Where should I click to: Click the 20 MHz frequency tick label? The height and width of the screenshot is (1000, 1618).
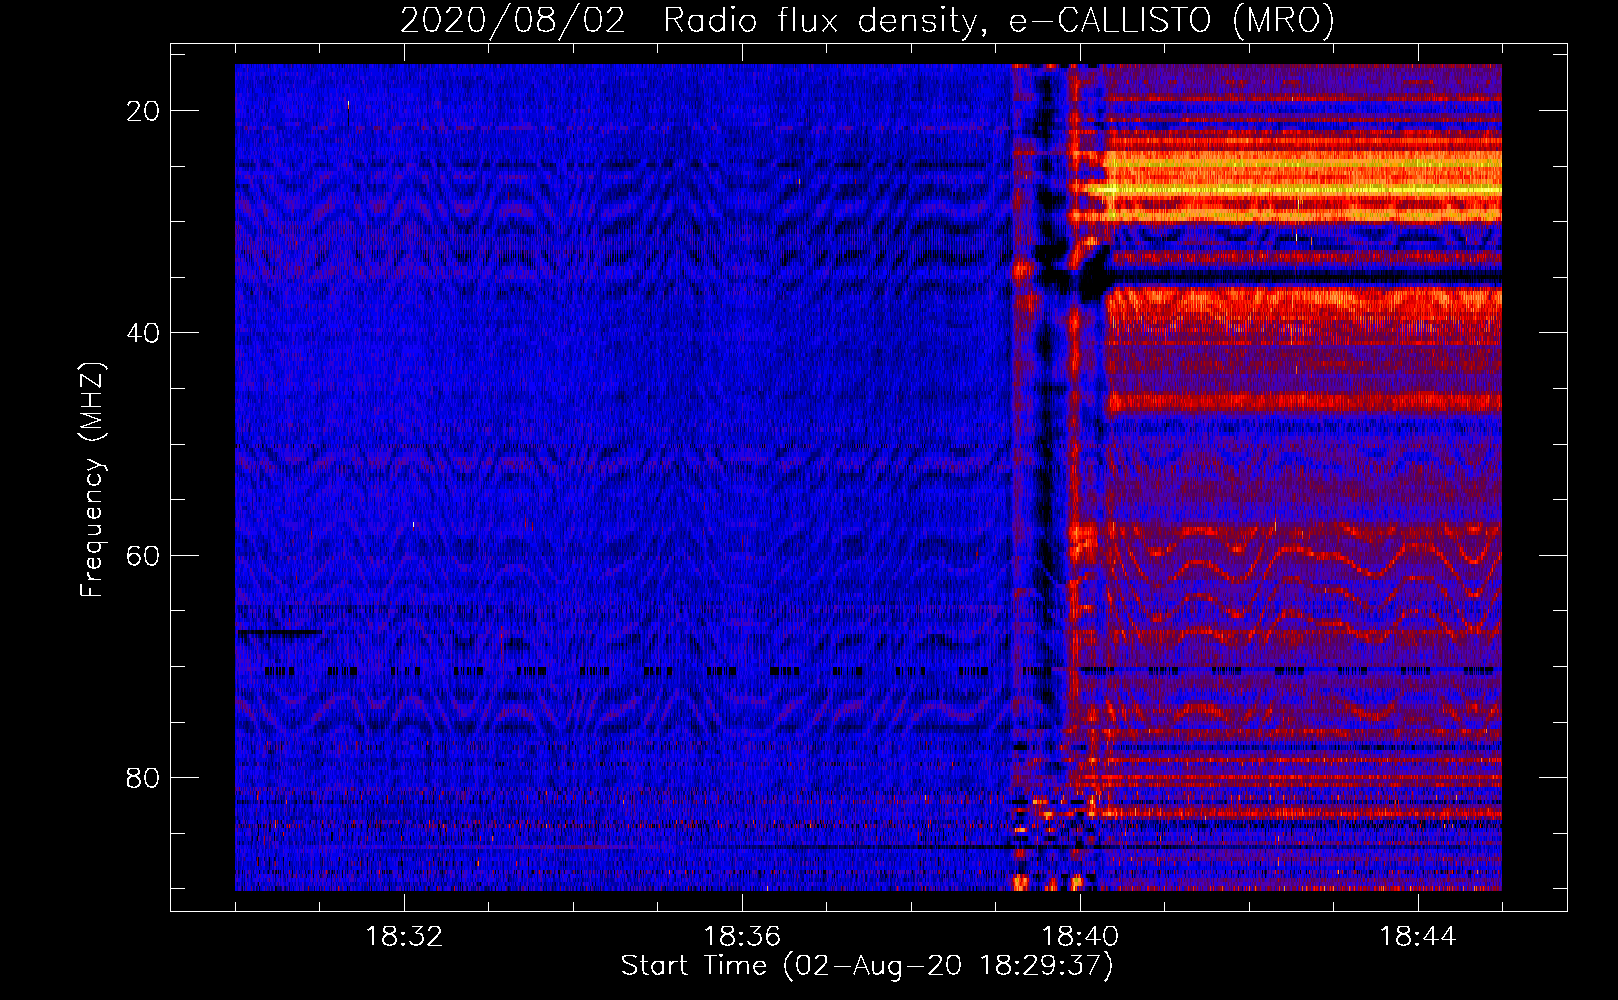click(x=144, y=111)
